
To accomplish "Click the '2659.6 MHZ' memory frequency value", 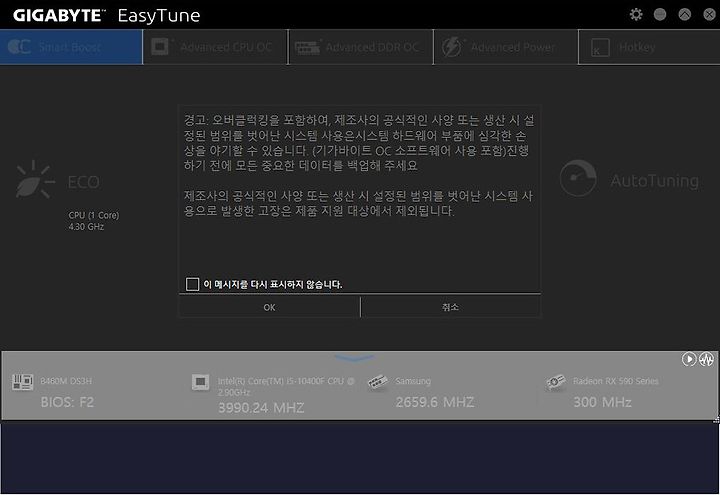I will tap(435, 402).
